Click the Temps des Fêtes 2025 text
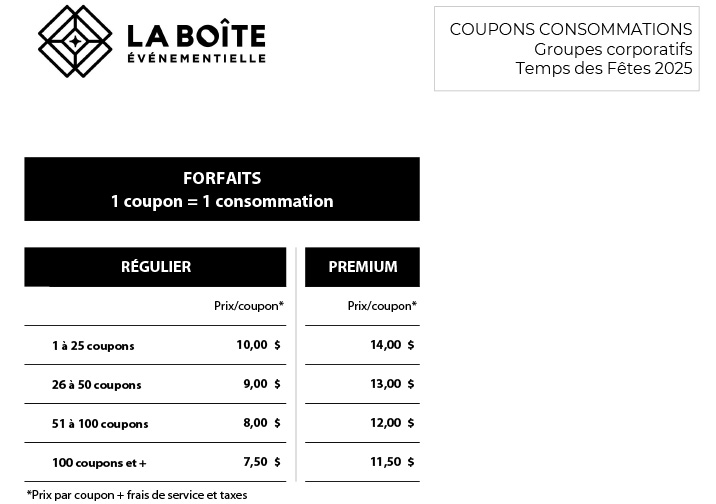This screenshot has width=716, height=504. pyautogui.click(x=603, y=69)
